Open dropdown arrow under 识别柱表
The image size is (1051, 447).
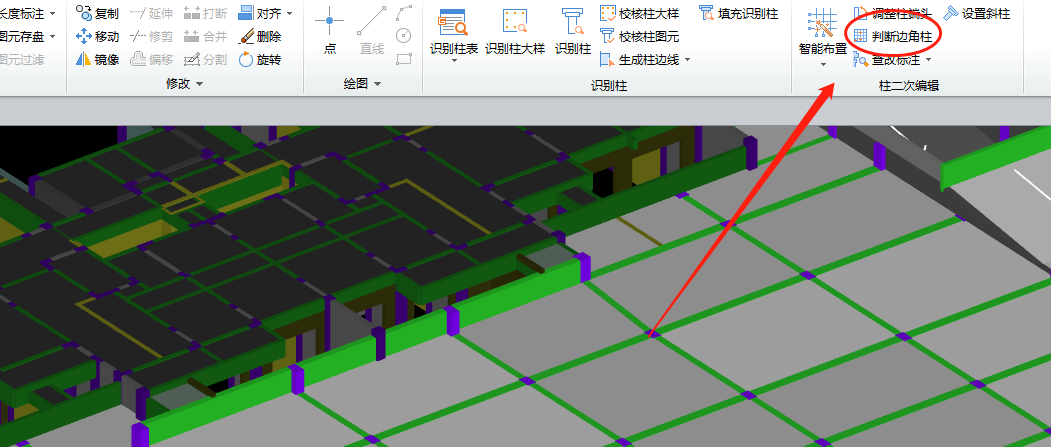(454, 62)
